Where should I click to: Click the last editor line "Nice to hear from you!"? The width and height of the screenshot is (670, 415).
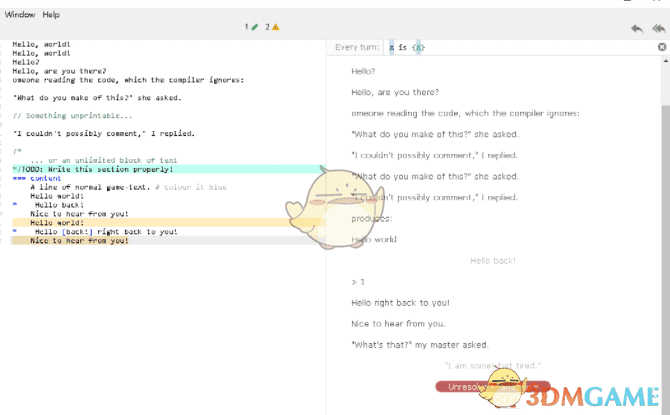pyautogui.click(x=79, y=241)
